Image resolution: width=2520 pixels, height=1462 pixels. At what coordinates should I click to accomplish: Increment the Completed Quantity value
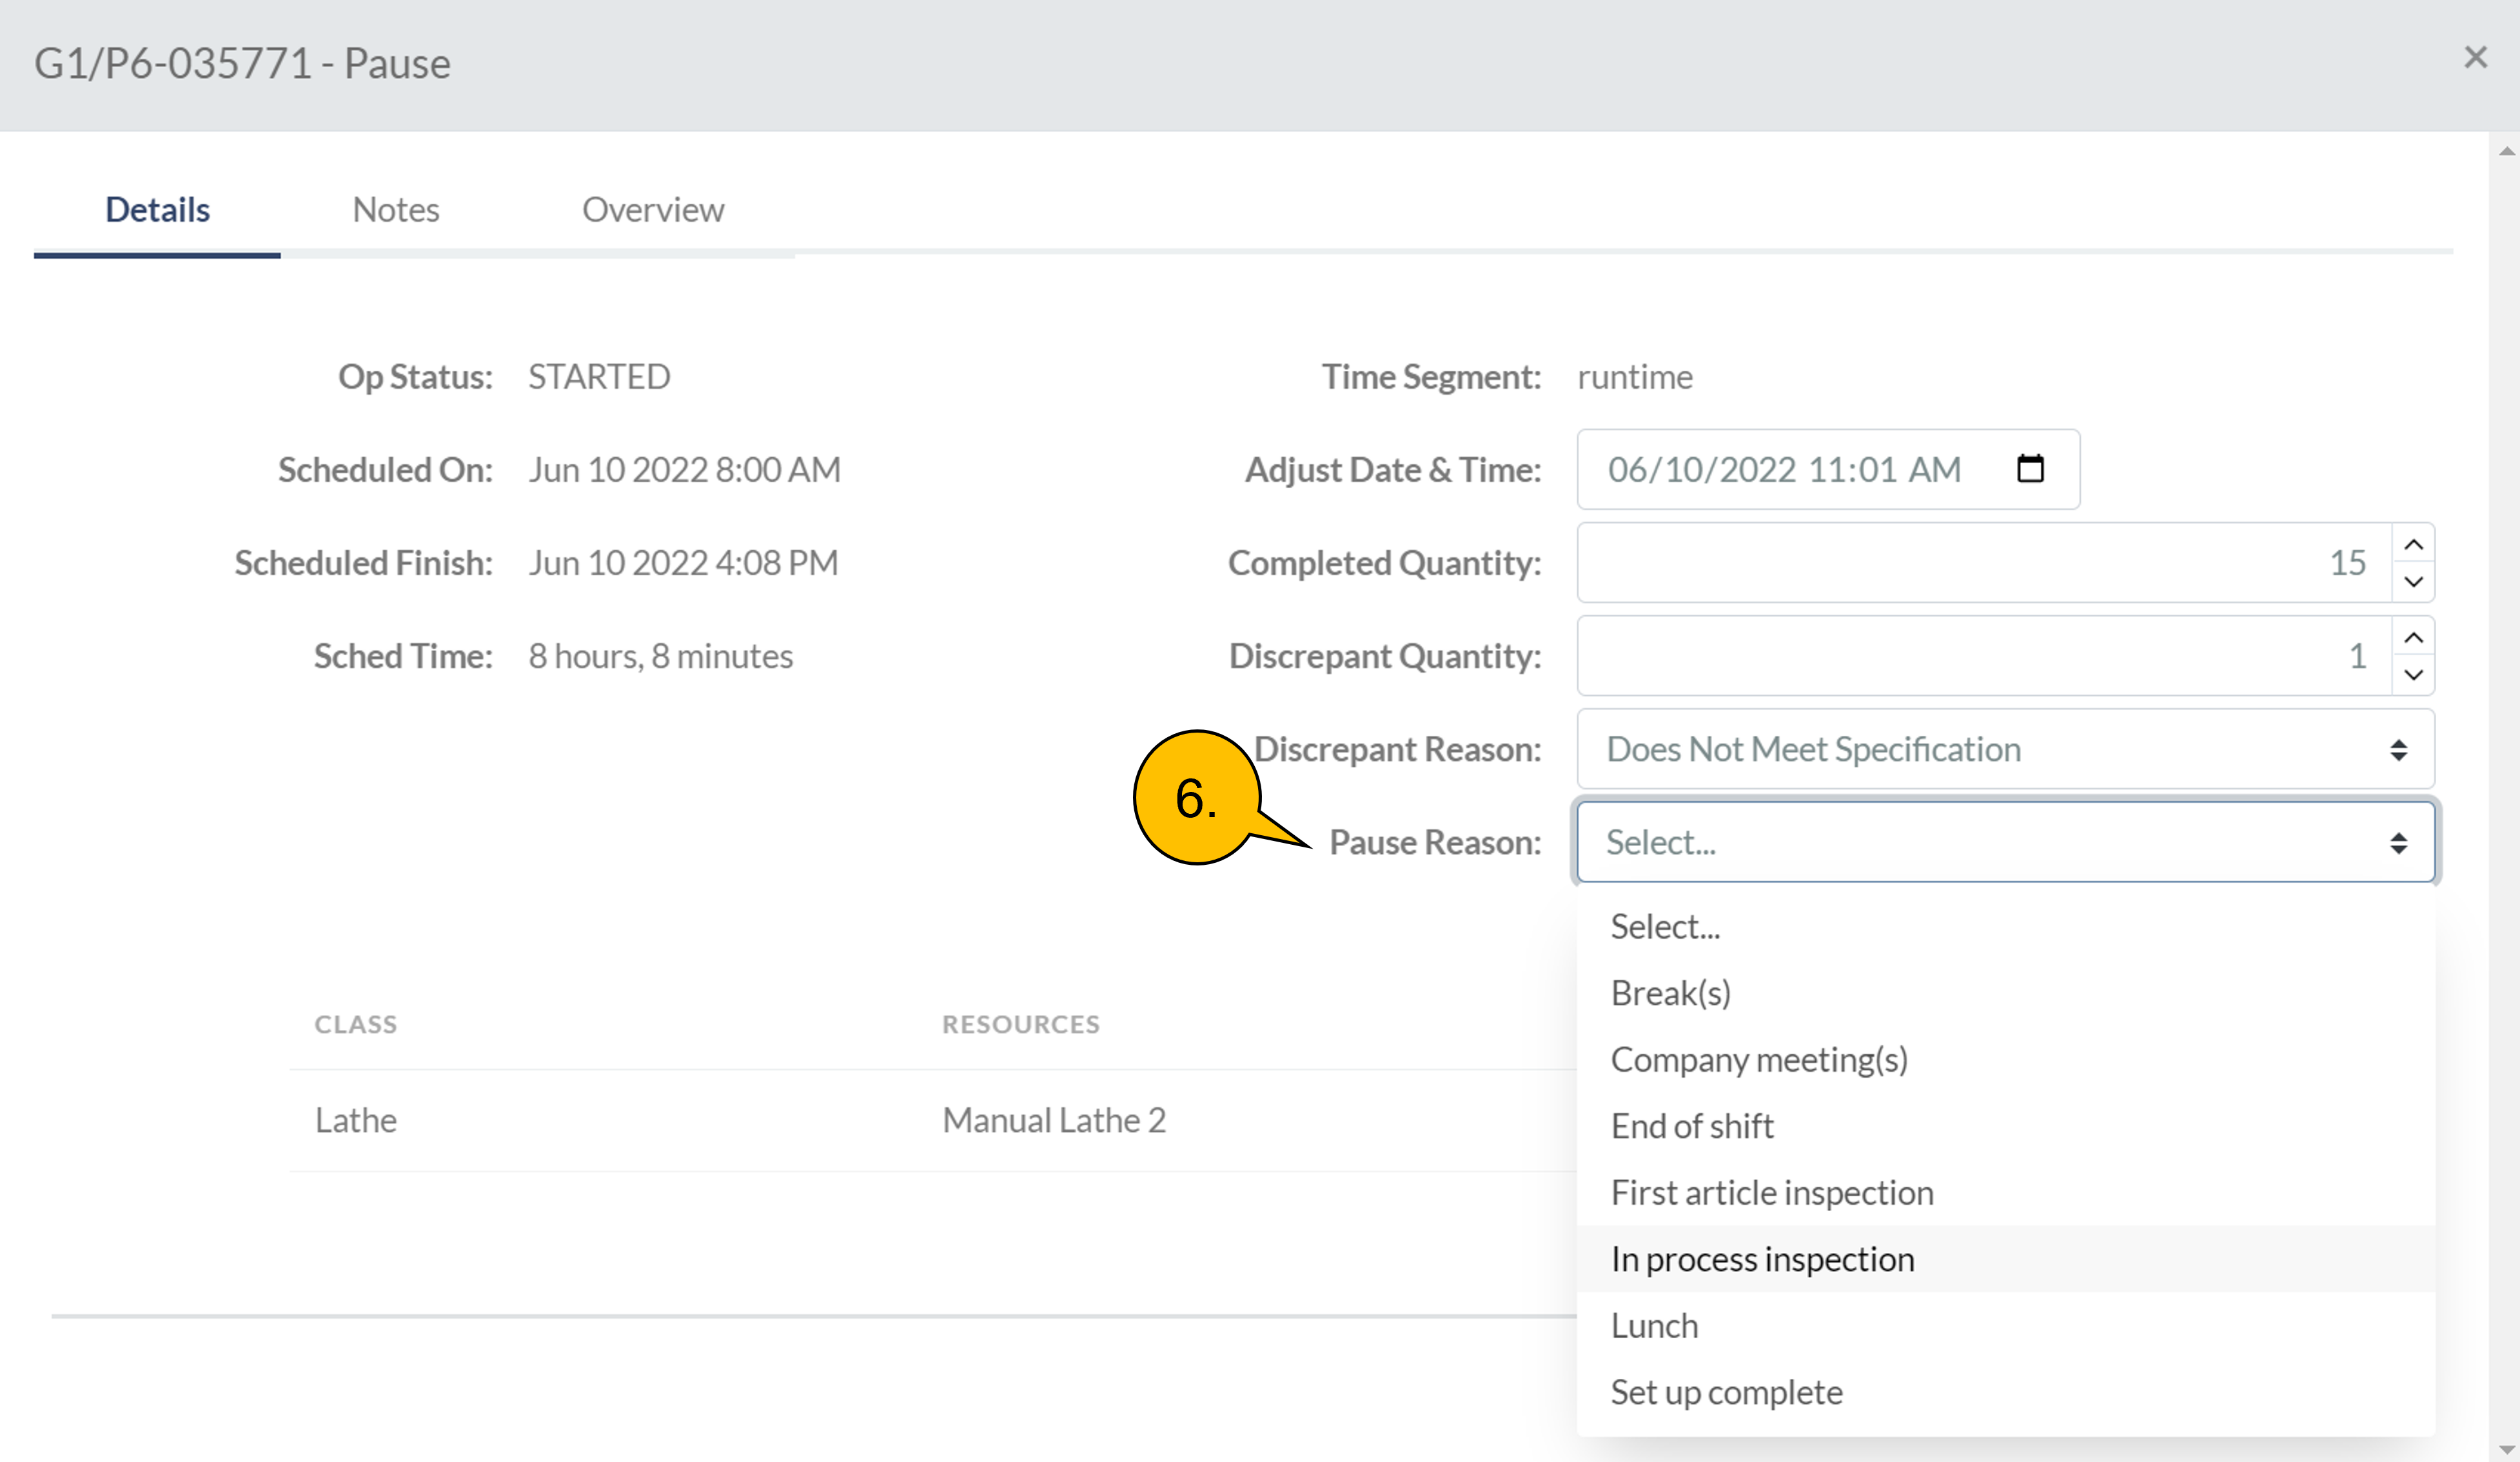tap(2413, 545)
